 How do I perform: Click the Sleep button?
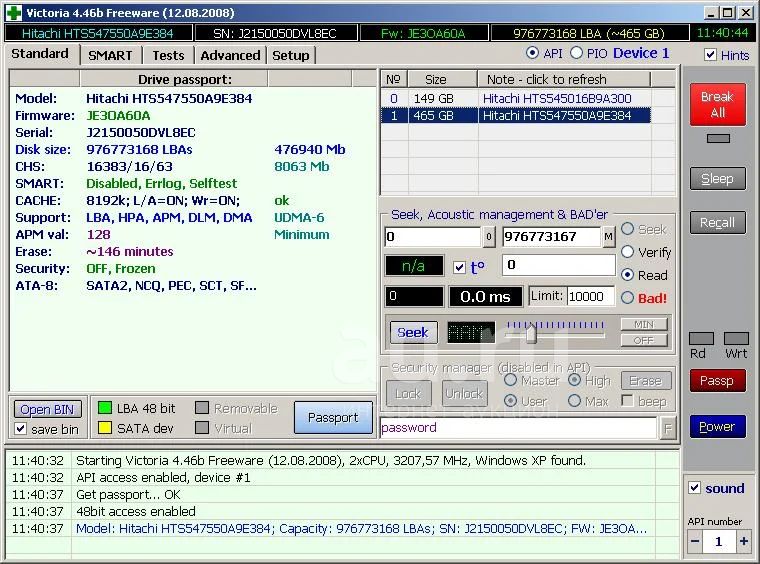(718, 179)
